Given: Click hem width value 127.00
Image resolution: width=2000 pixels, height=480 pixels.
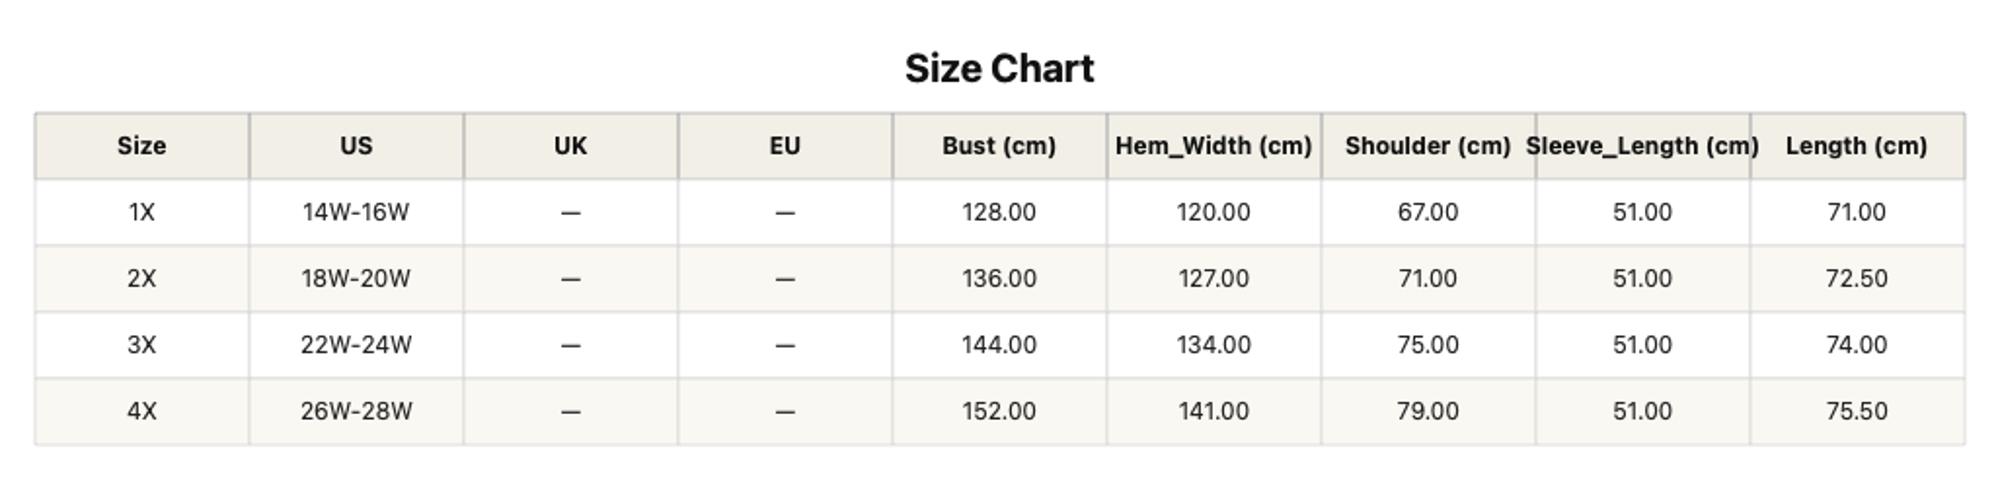Looking at the screenshot, I should 1214,278.
